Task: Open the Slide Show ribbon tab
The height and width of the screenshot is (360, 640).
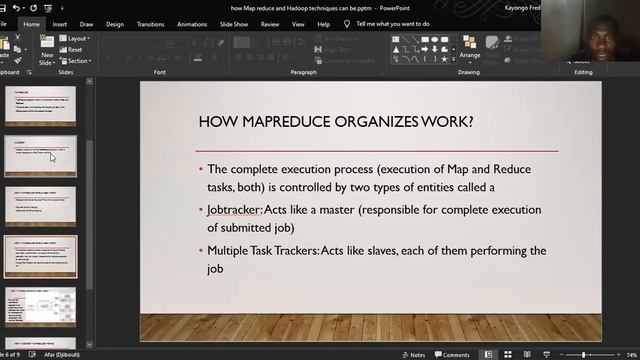Action: (x=234, y=24)
